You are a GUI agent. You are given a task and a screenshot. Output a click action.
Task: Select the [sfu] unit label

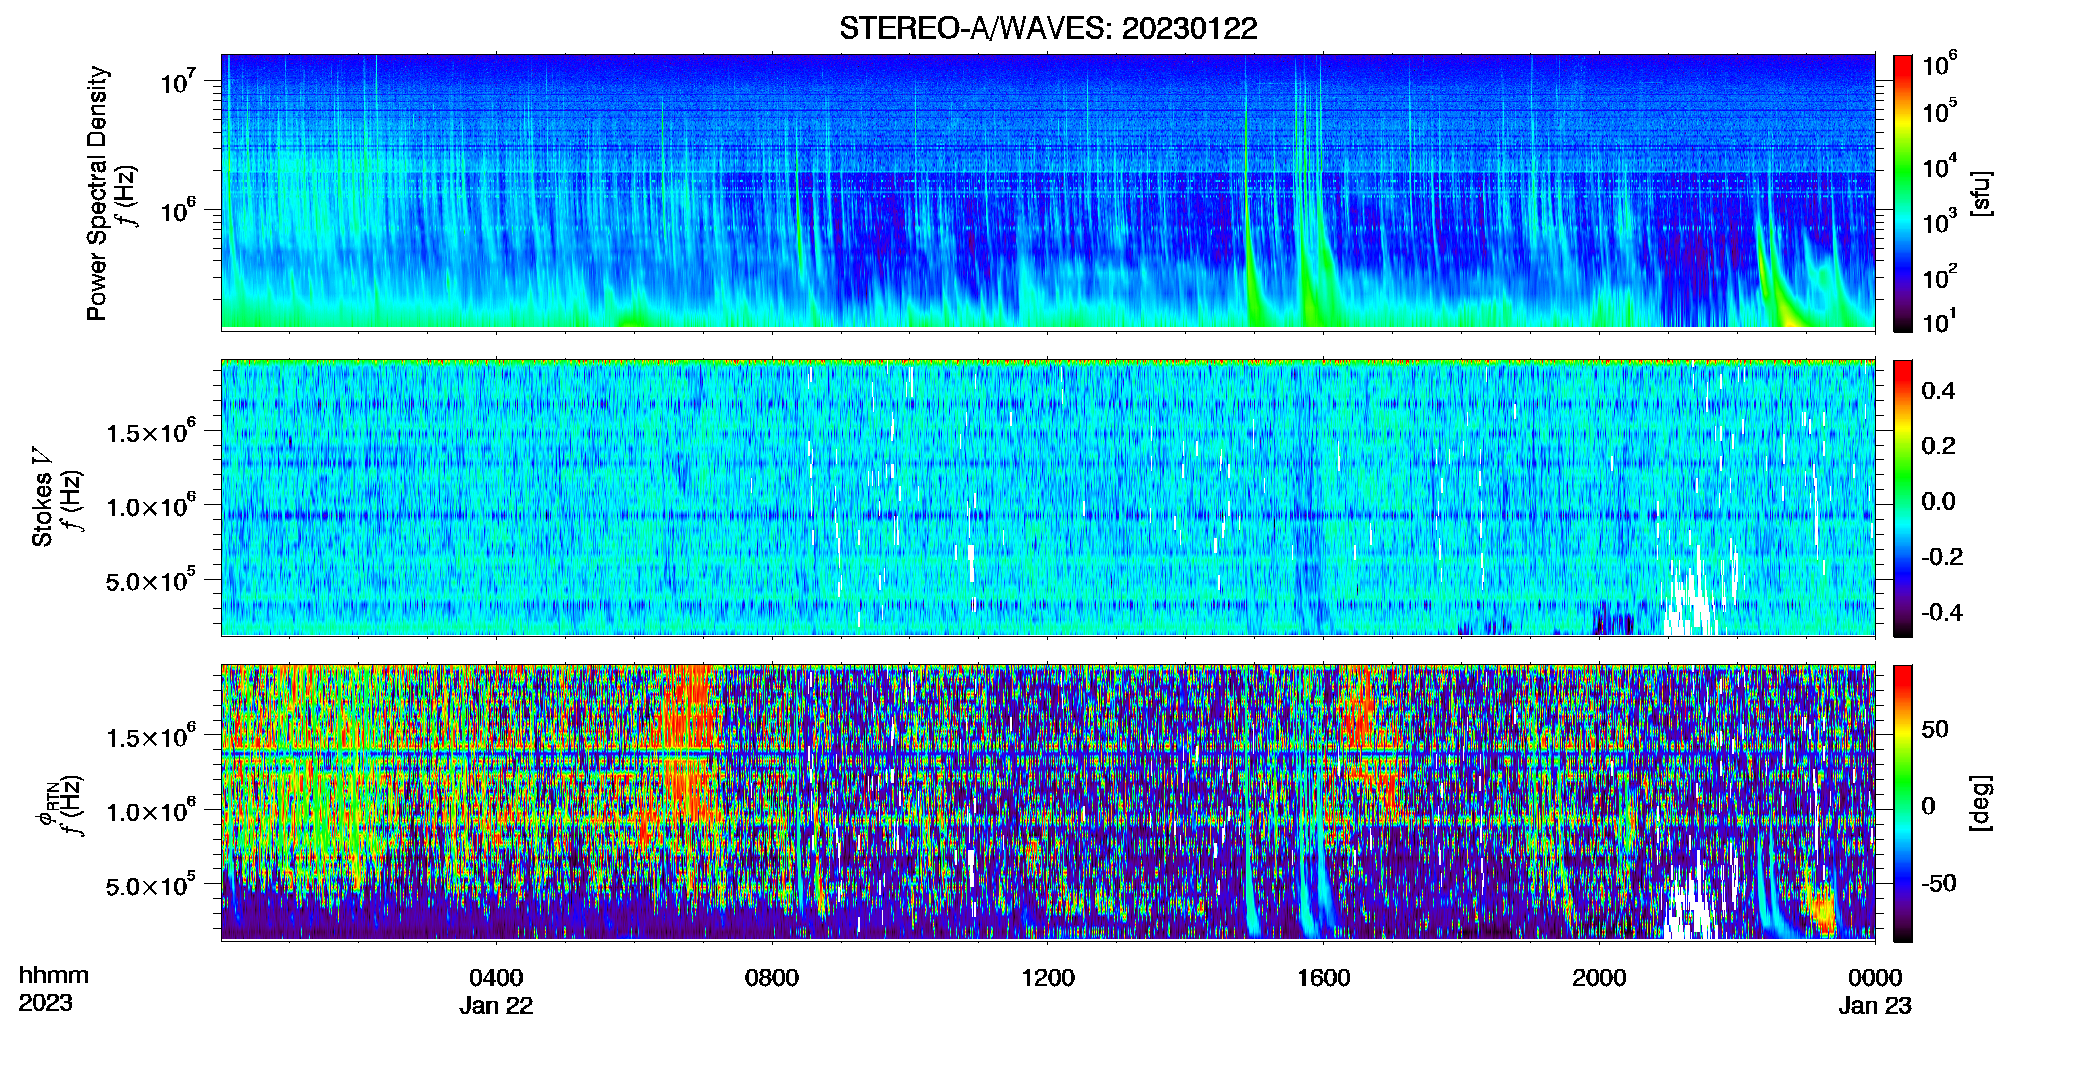1981,193
